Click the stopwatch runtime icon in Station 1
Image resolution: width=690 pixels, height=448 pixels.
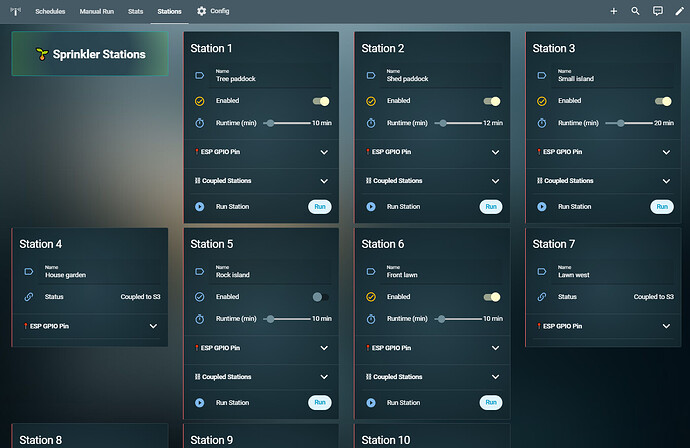200,123
